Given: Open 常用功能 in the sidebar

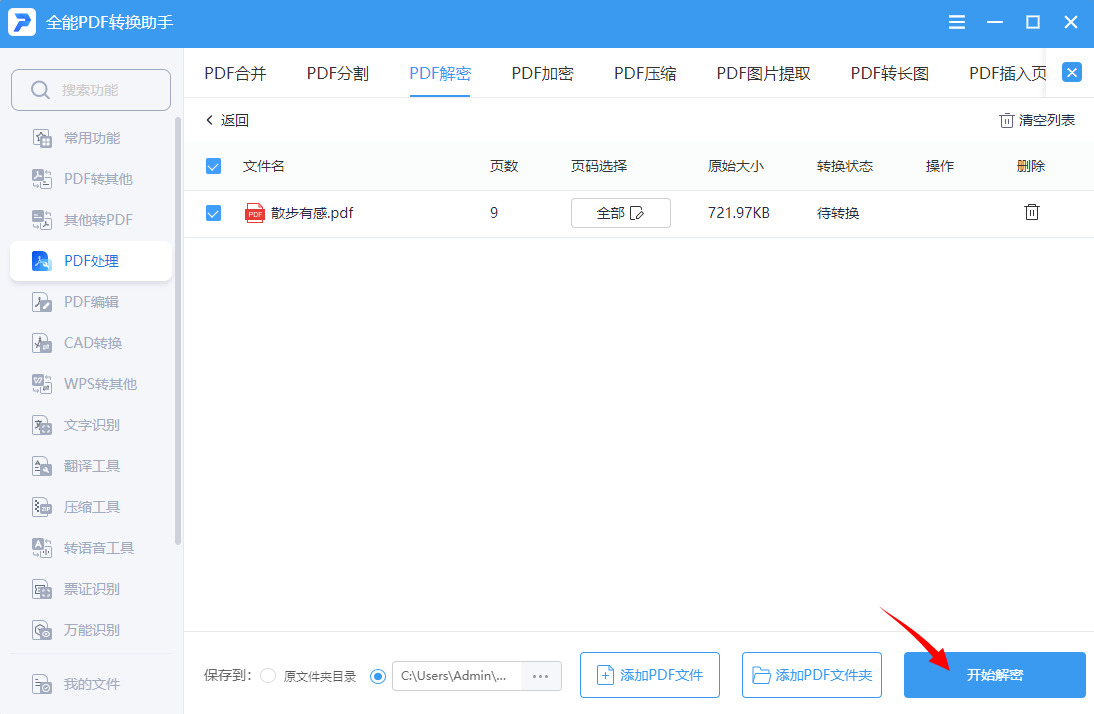Looking at the screenshot, I should click(x=91, y=138).
